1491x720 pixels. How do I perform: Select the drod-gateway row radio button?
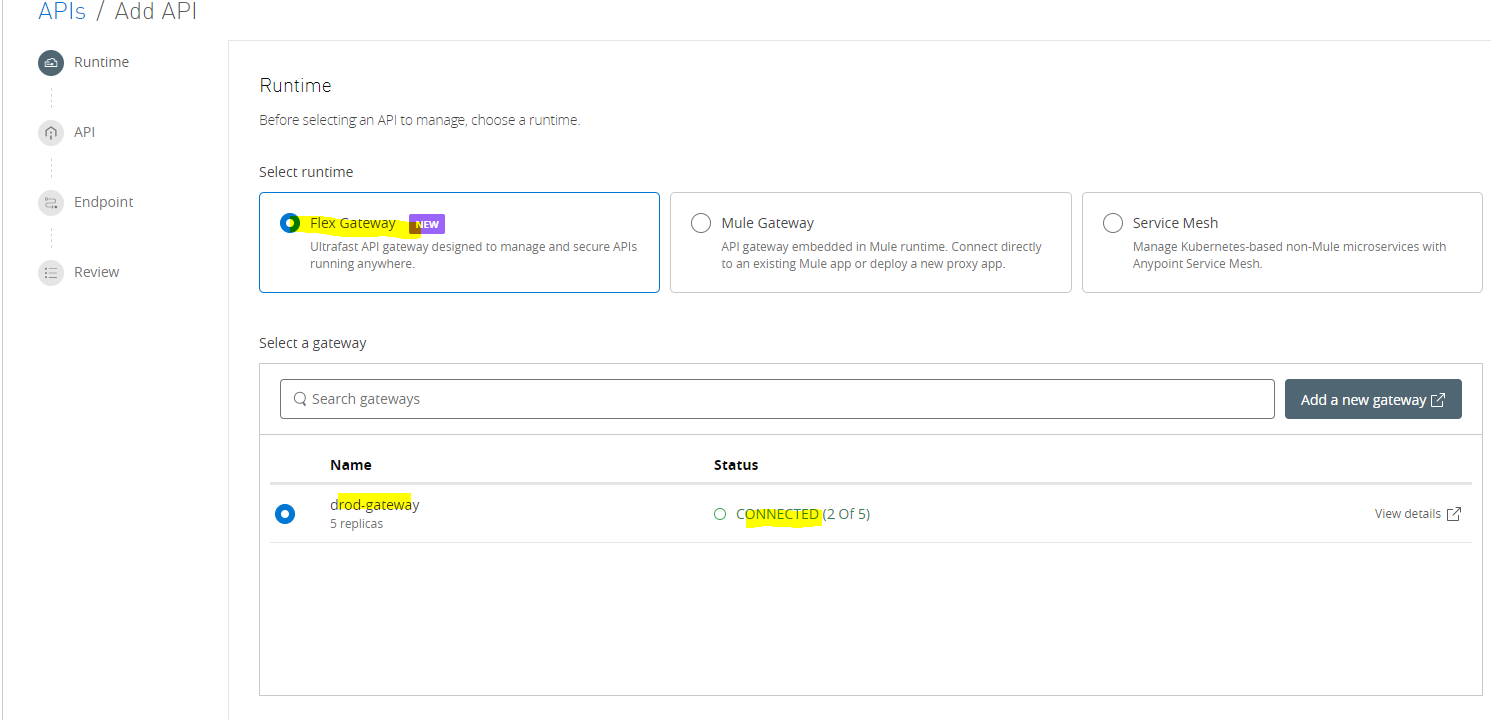coord(285,514)
